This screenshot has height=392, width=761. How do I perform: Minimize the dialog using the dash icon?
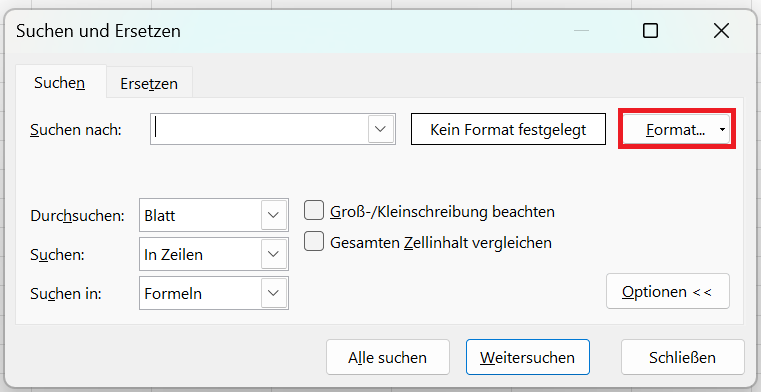click(581, 31)
